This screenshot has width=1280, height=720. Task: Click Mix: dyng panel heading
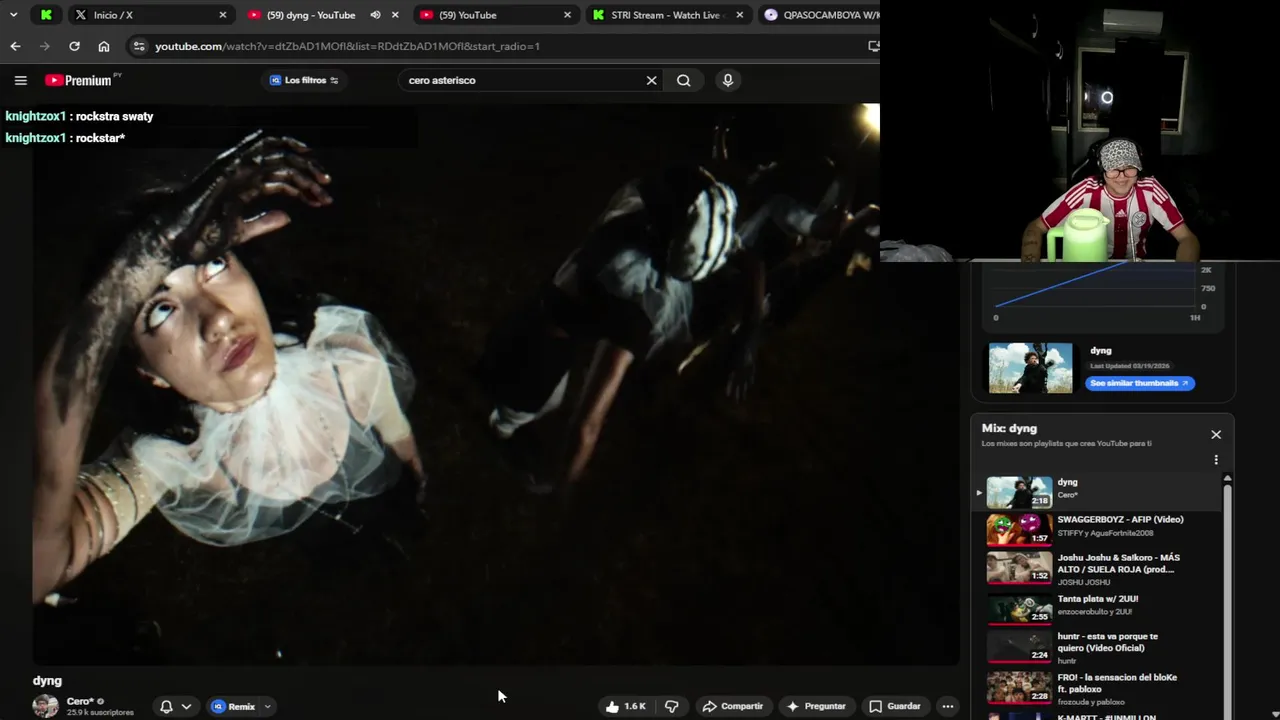click(1009, 428)
